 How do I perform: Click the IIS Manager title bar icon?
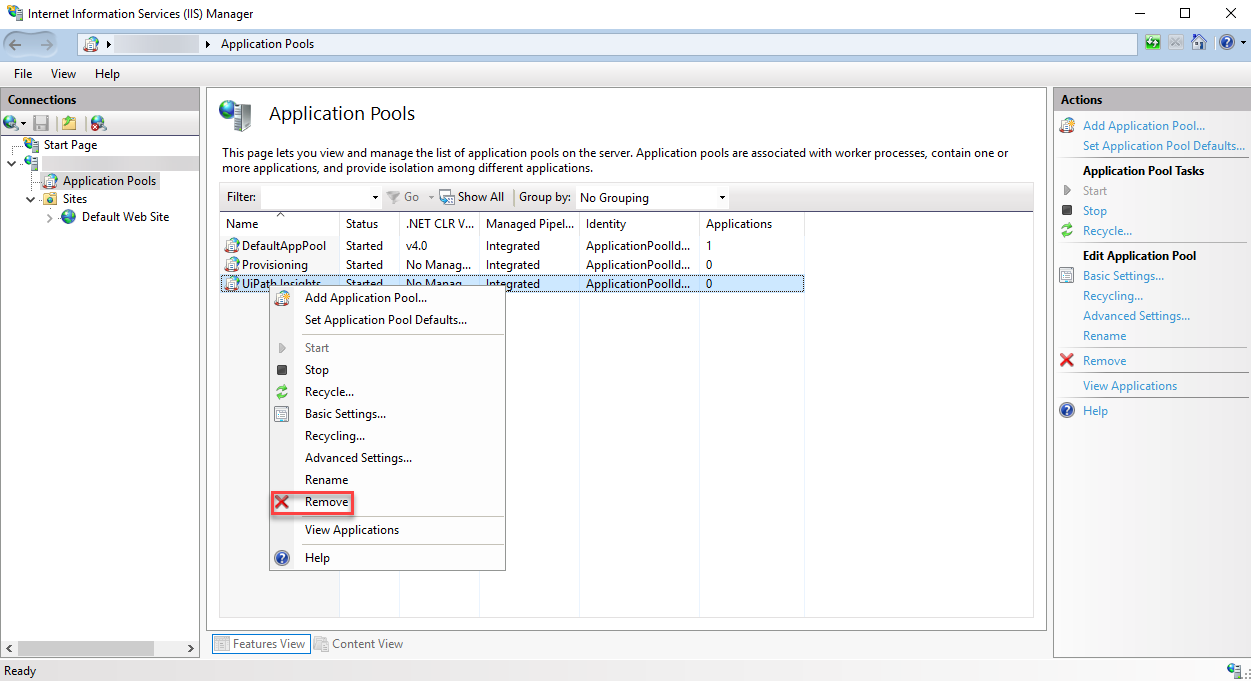[x=15, y=14]
